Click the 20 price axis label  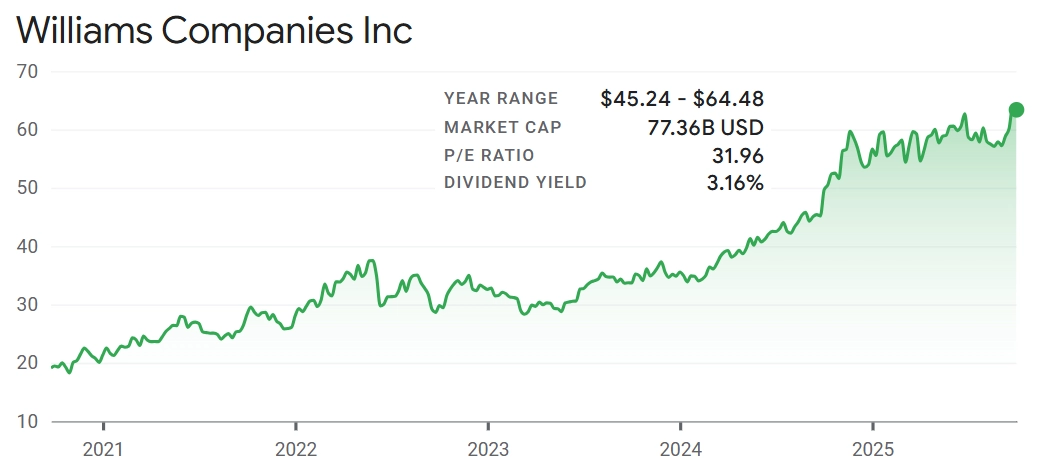pos(27,364)
